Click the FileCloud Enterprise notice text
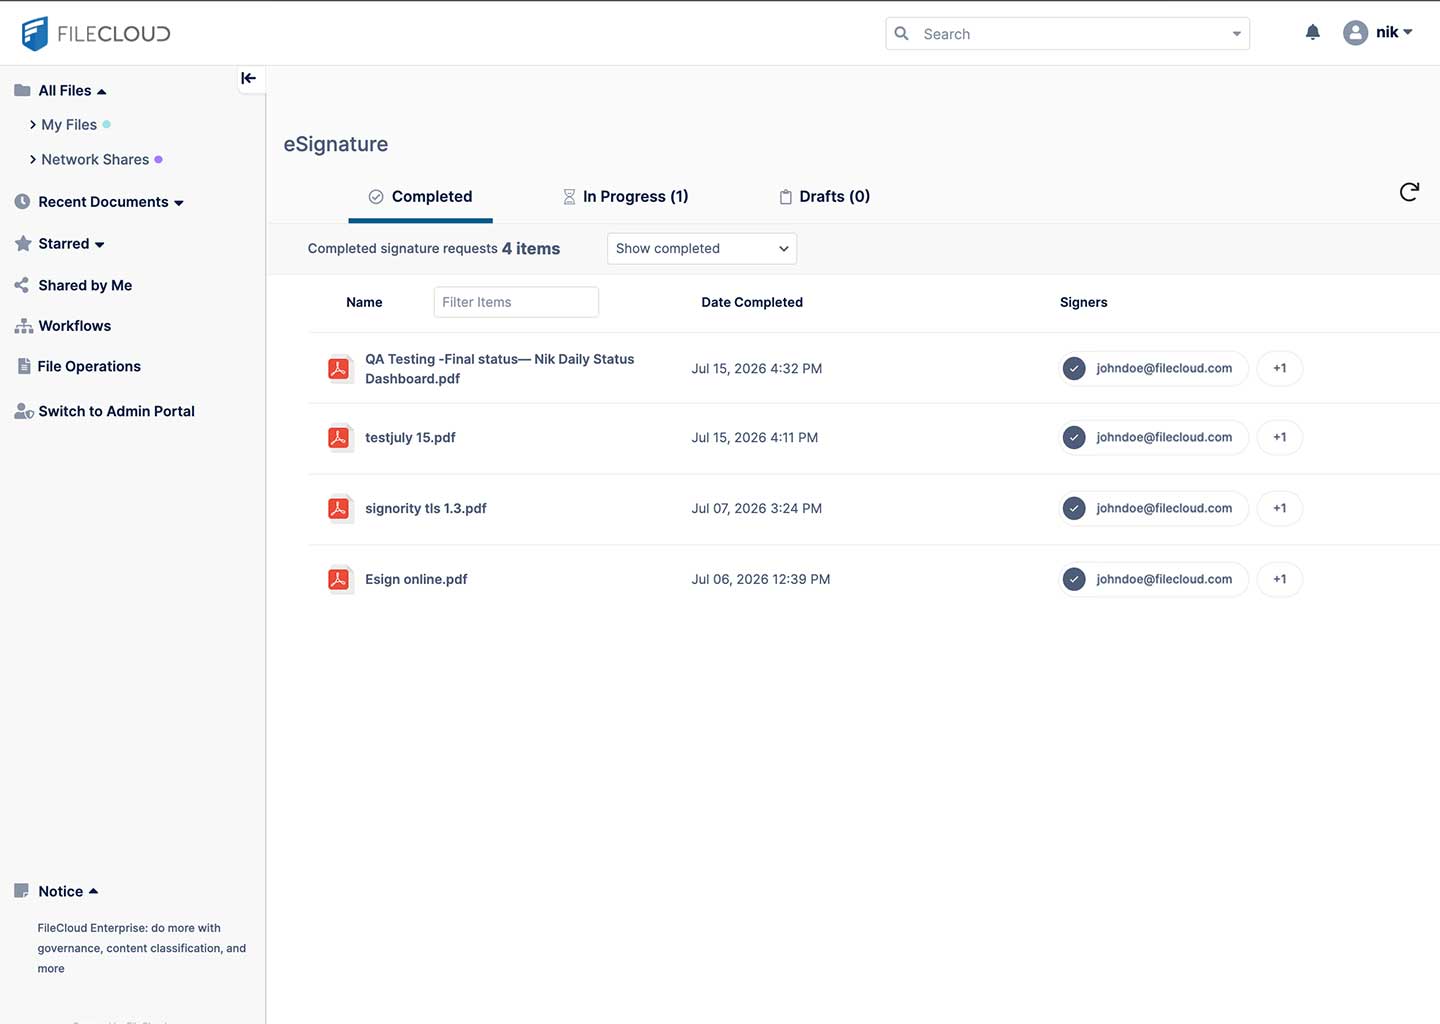Screen dimensions: 1440x1024 pyautogui.click(x=142, y=948)
